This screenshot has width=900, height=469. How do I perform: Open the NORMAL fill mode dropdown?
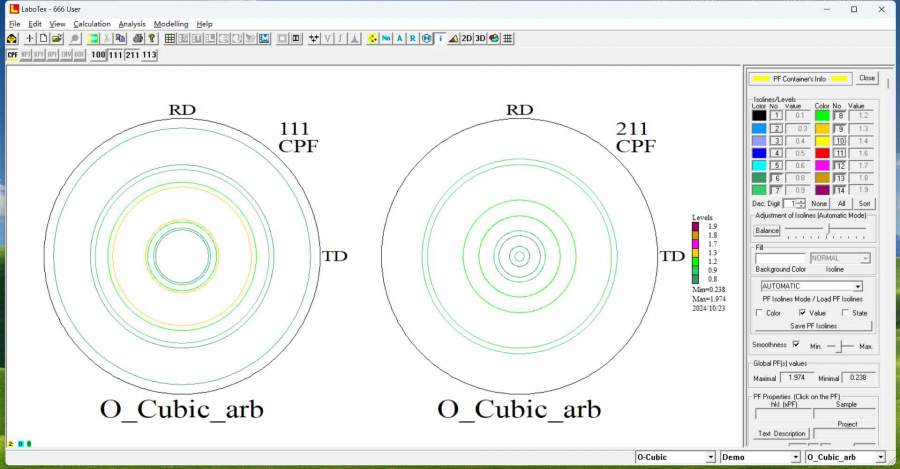864,258
